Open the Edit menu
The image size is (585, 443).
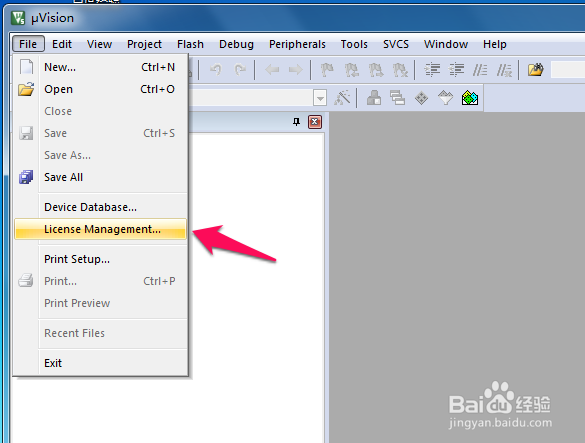[62, 44]
